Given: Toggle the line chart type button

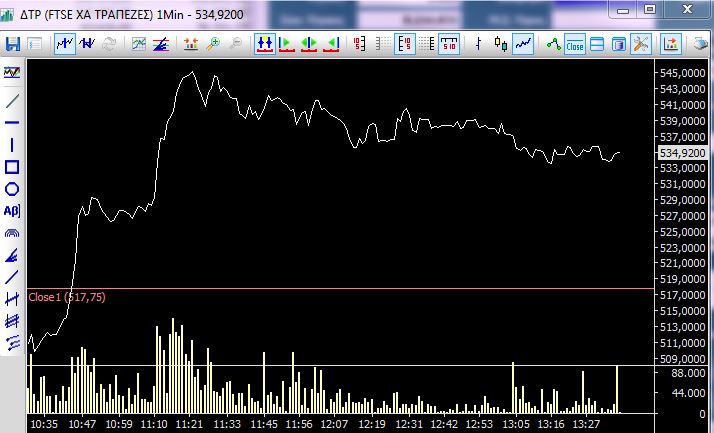Looking at the screenshot, I should (524, 44).
